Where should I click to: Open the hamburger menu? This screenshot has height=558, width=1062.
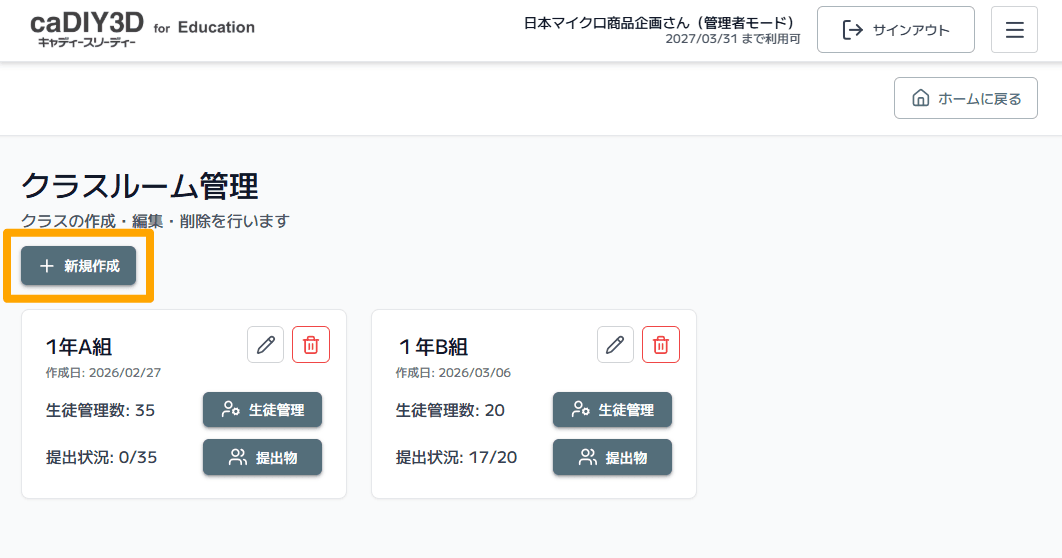pyautogui.click(x=1014, y=30)
